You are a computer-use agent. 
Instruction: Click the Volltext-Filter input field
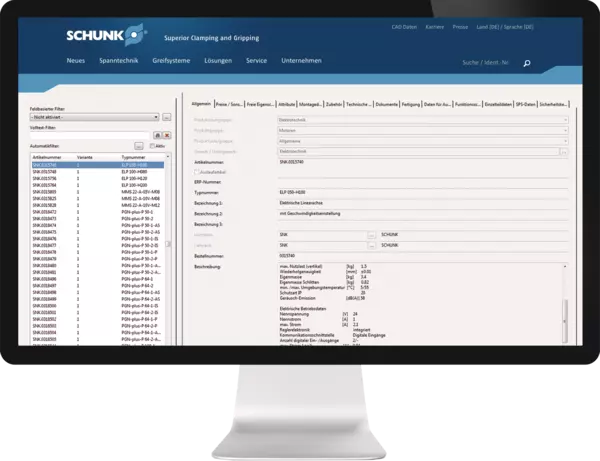pyautogui.click(x=85, y=135)
